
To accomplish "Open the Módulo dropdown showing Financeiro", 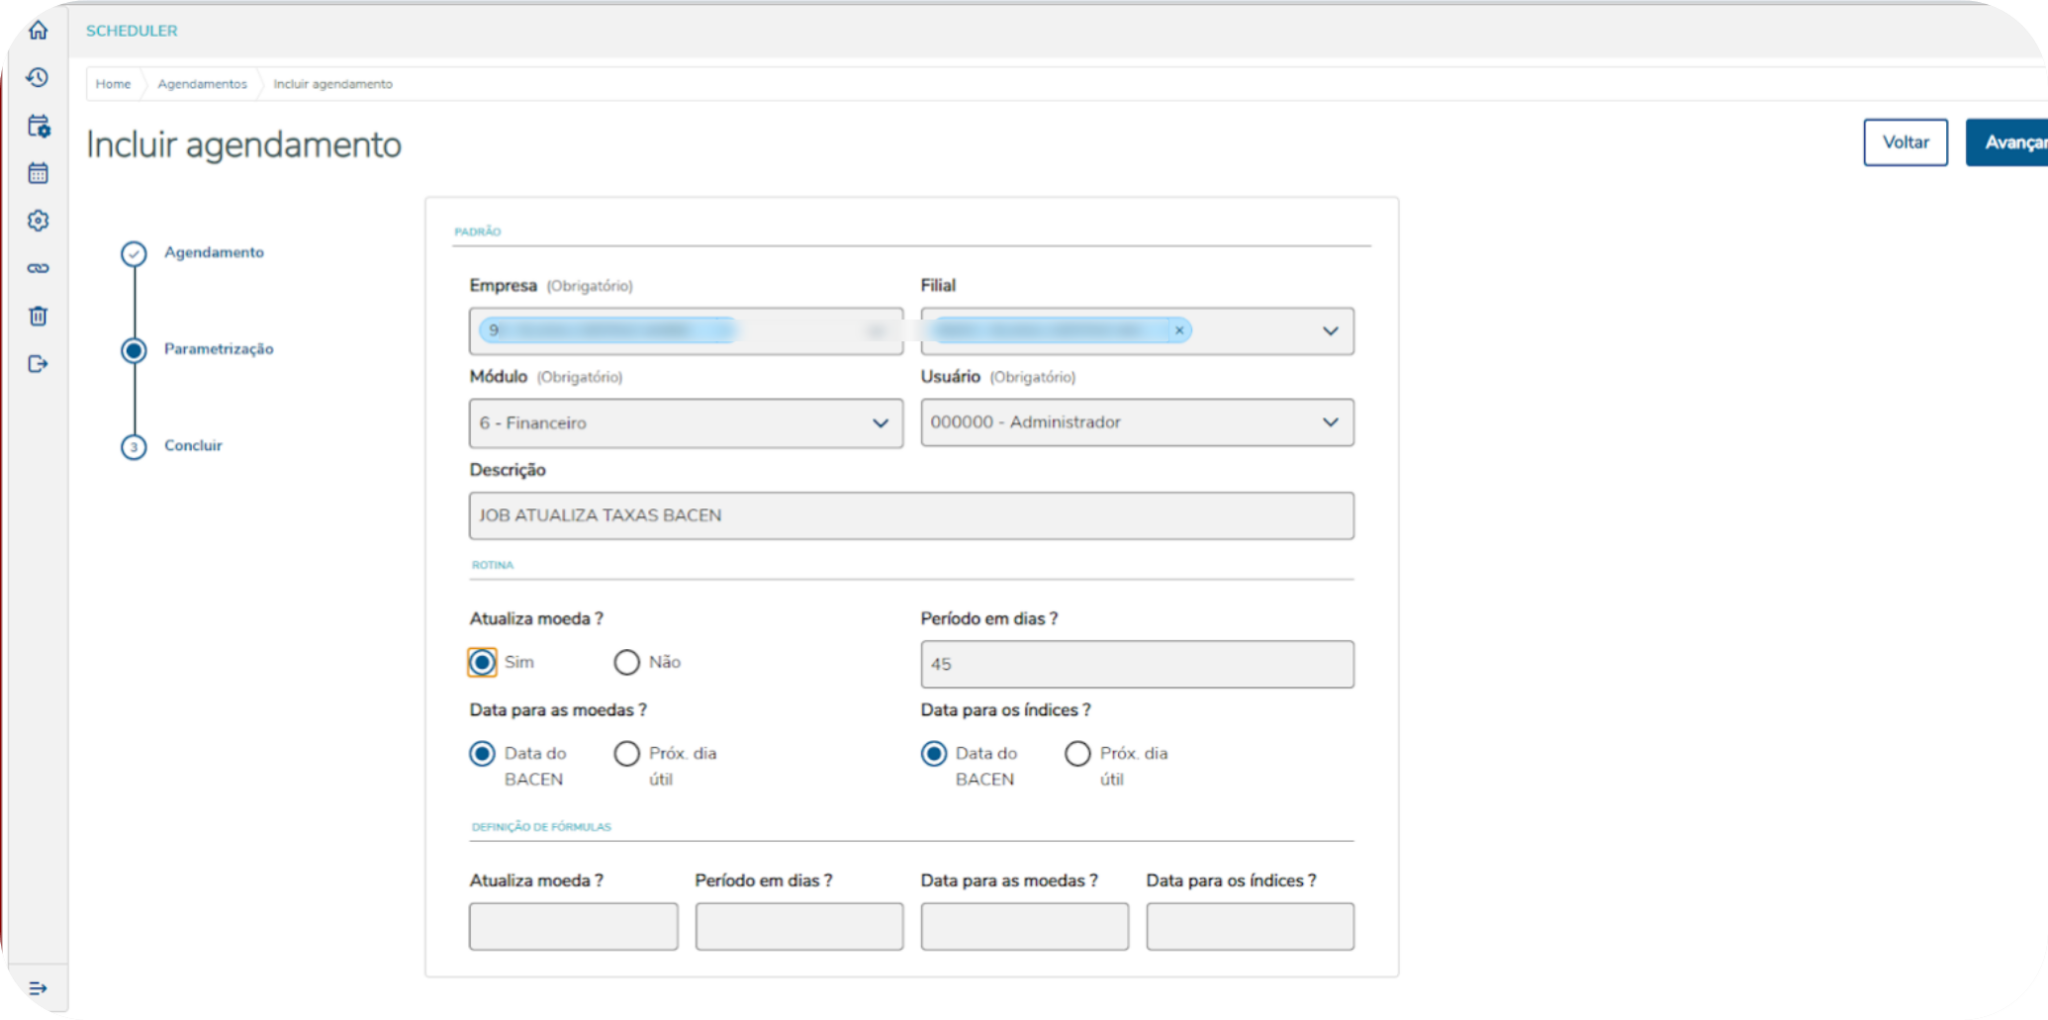I will (x=686, y=423).
